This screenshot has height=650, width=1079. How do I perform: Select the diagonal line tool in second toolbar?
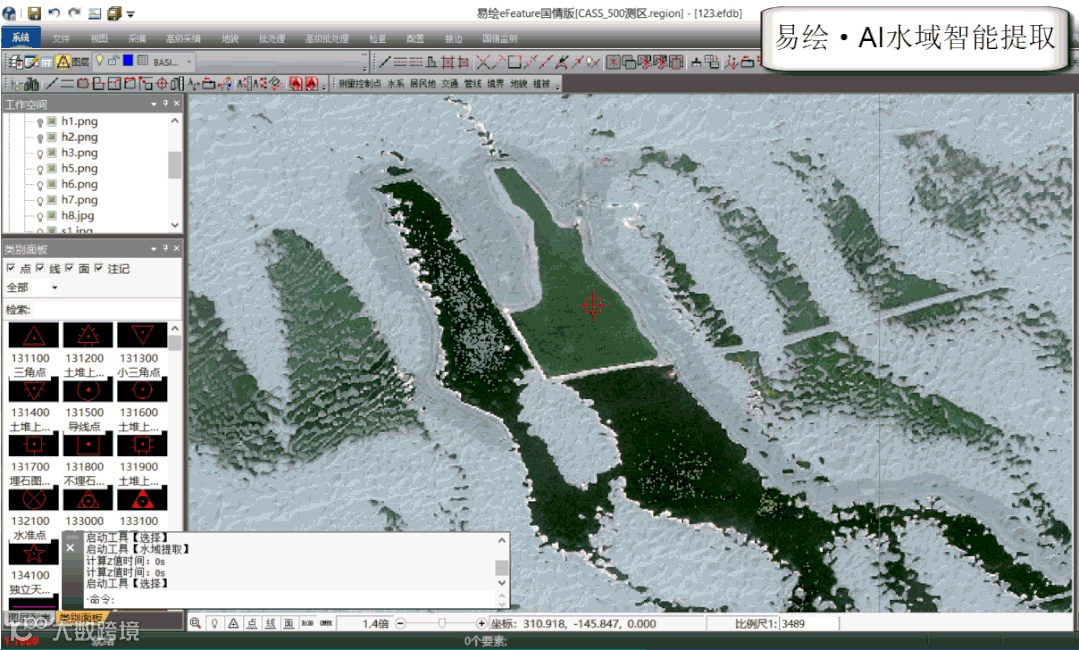pyautogui.click(x=52, y=84)
